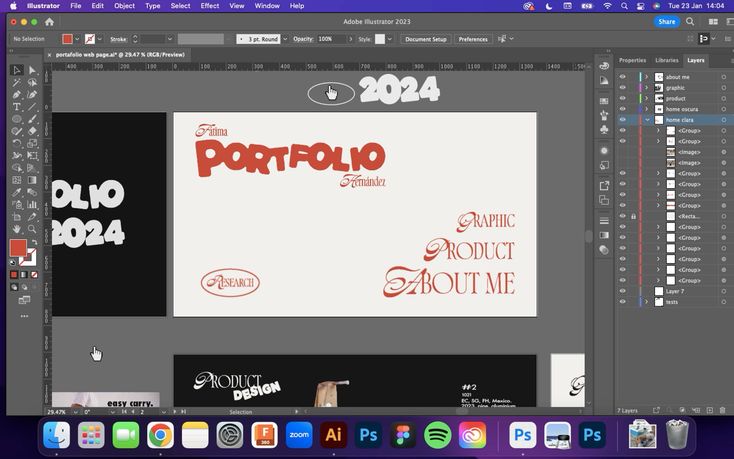Screen dimensions: 734x459
Task: Click the Home icon in control bar
Action: [x=49, y=22]
